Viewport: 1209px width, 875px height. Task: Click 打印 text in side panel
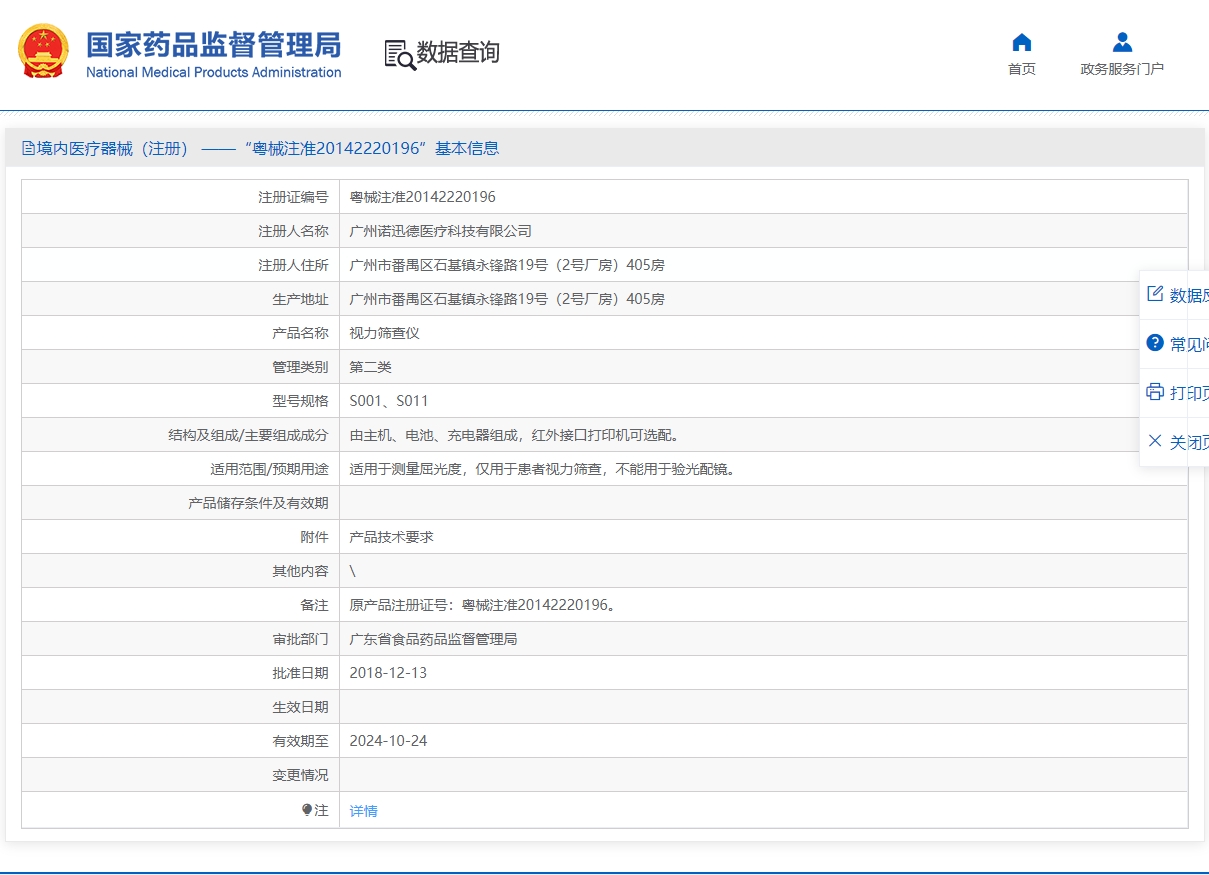[1189, 393]
